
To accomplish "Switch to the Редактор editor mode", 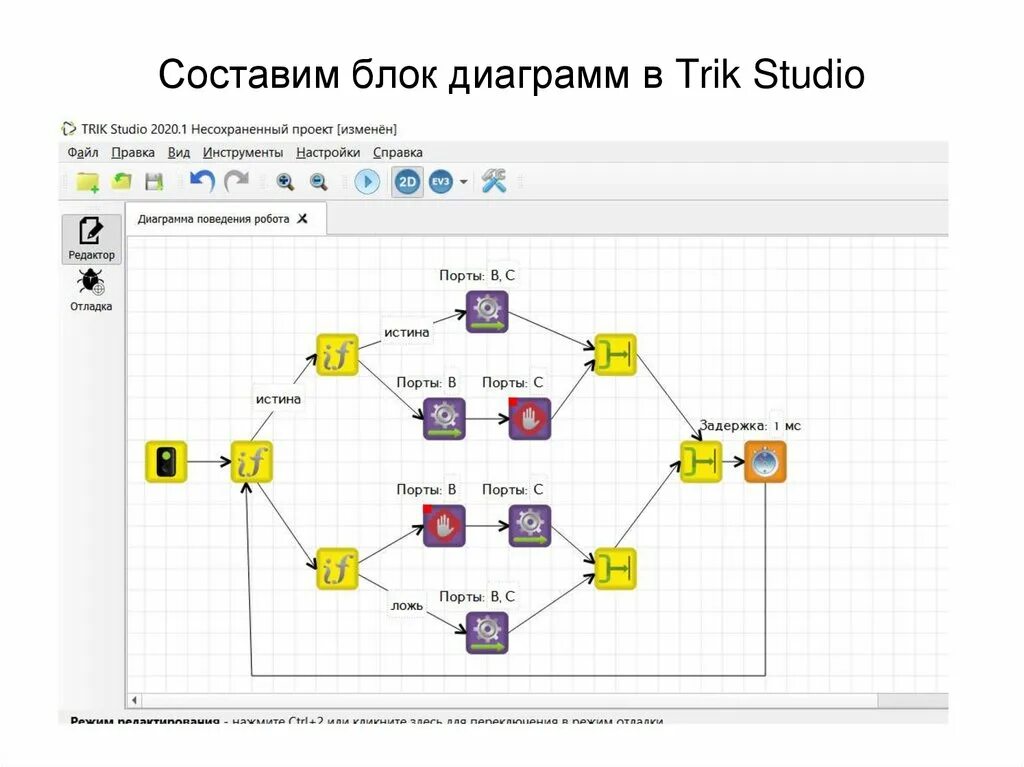I will click(91, 239).
